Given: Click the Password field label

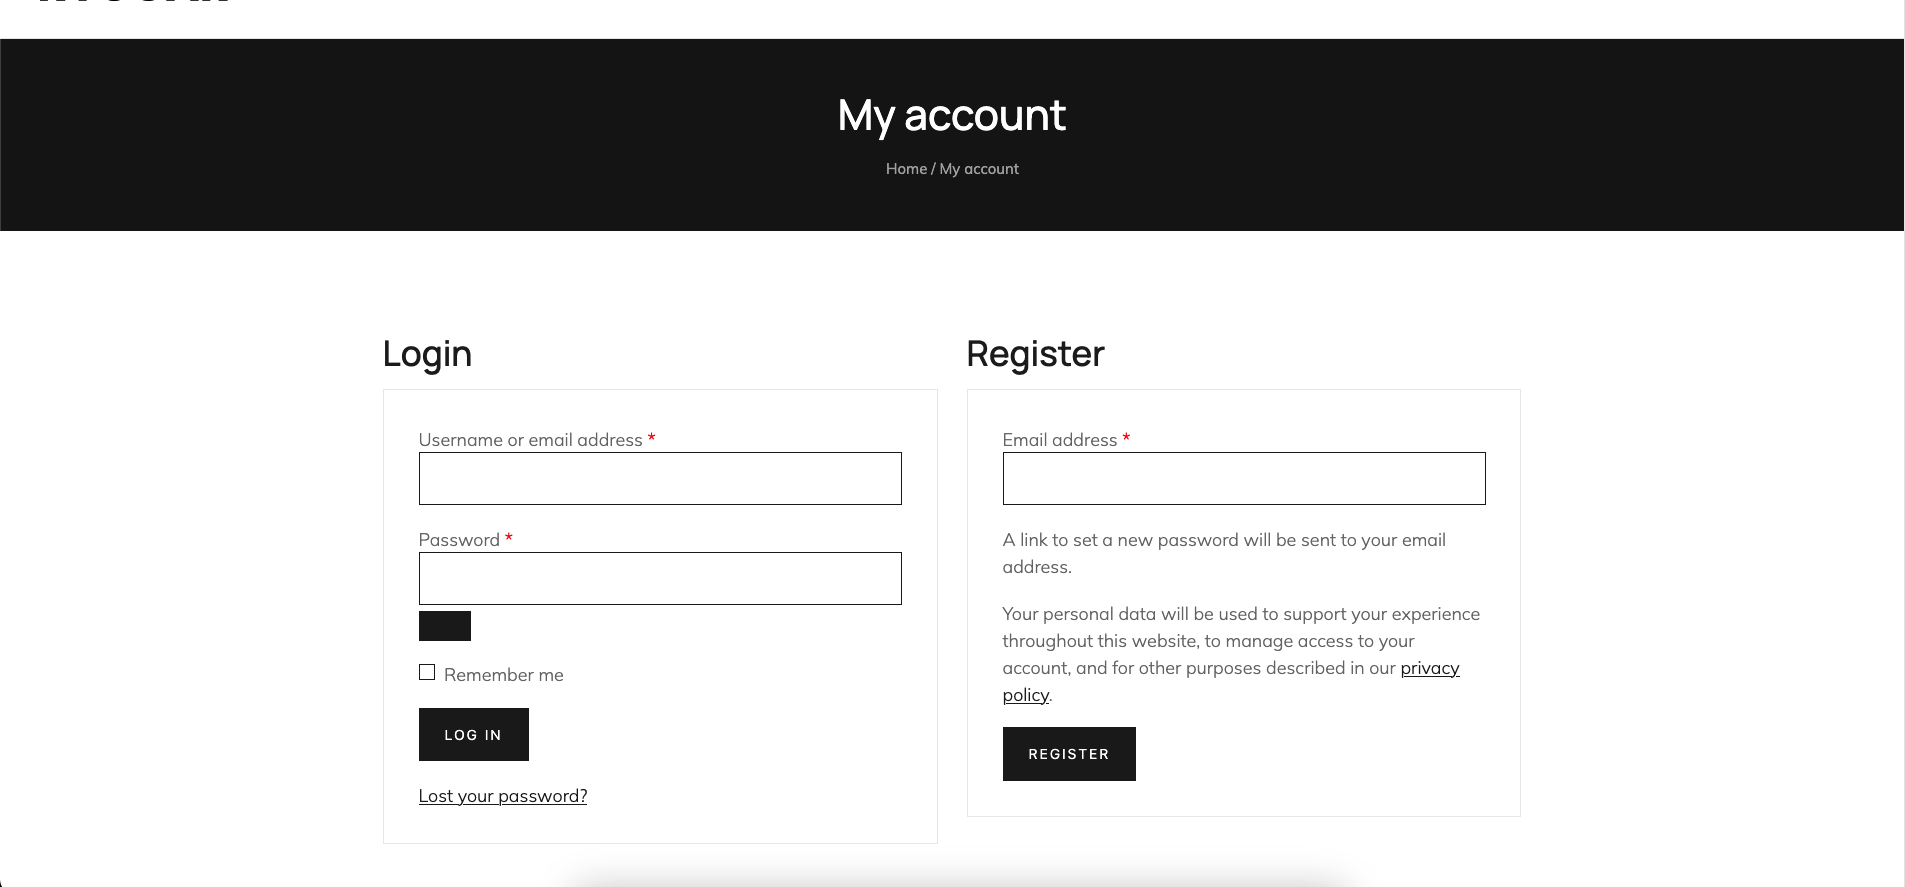Looking at the screenshot, I should click(459, 540).
